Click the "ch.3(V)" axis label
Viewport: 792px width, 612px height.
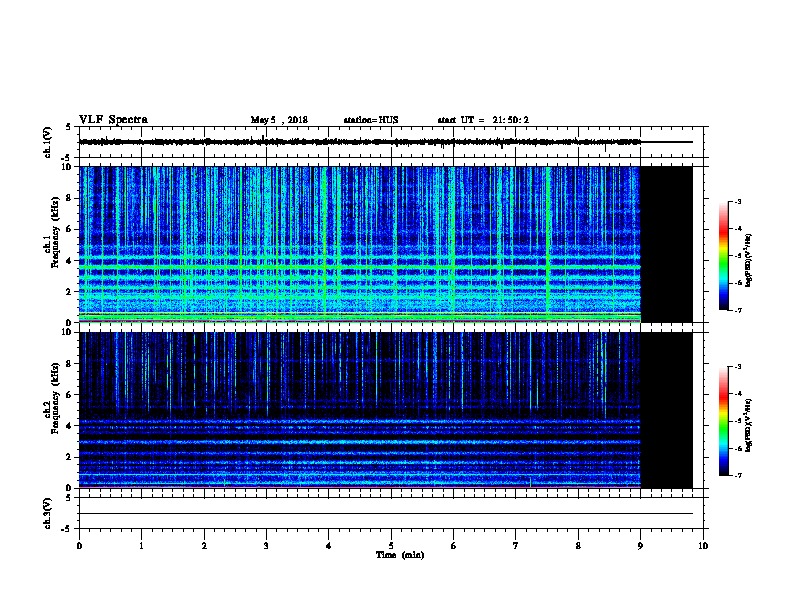coord(47,513)
